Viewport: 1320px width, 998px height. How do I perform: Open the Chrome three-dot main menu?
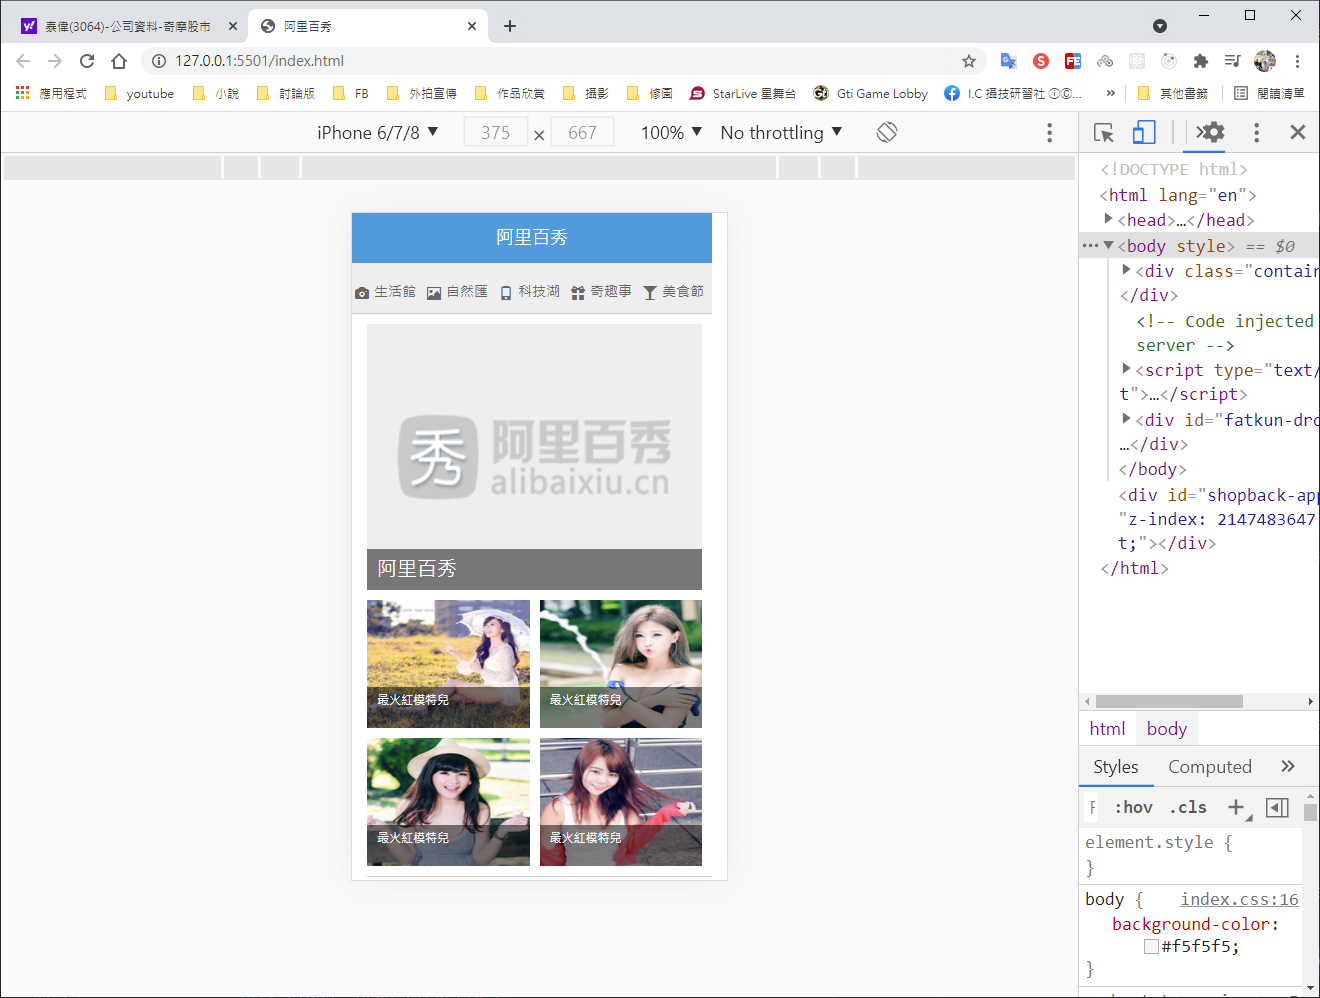pos(1297,61)
